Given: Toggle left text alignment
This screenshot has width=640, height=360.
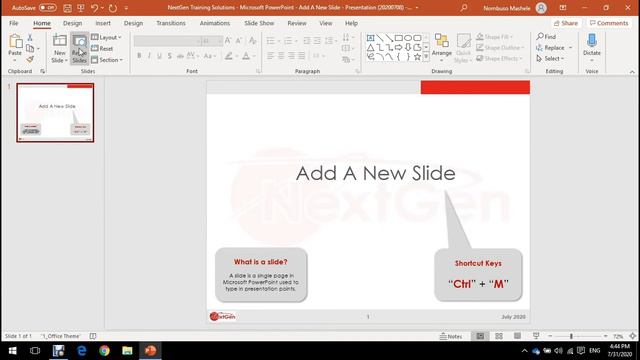Looking at the screenshot, I should point(271,56).
